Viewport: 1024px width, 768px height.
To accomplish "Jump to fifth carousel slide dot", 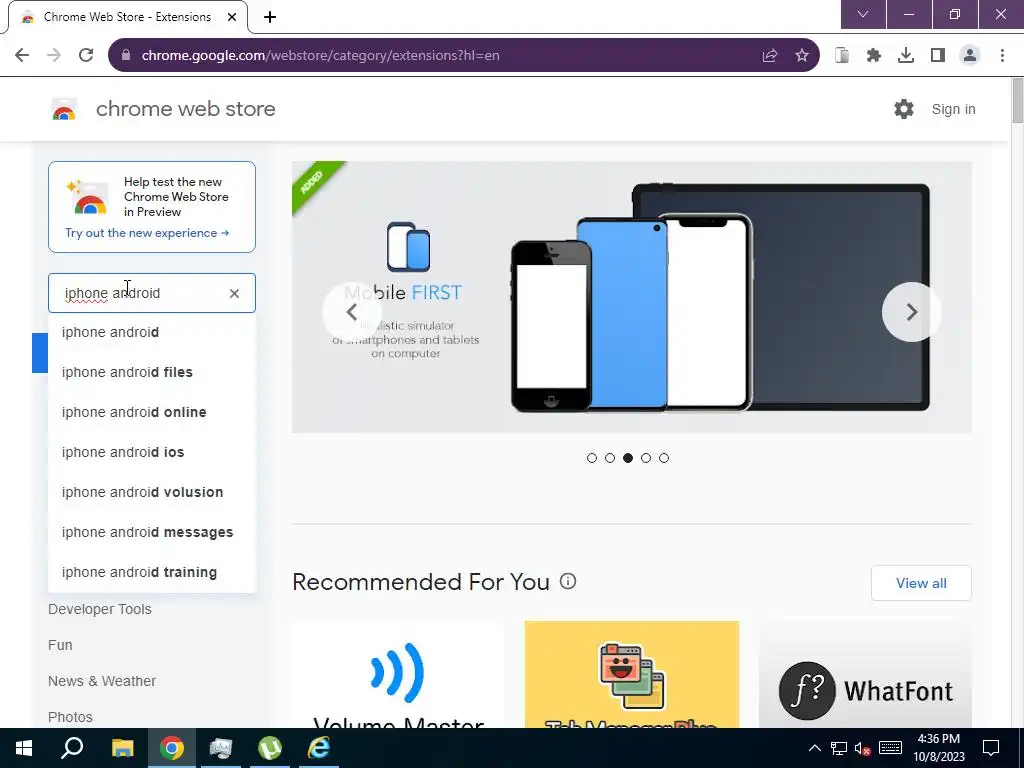I will click(664, 458).
